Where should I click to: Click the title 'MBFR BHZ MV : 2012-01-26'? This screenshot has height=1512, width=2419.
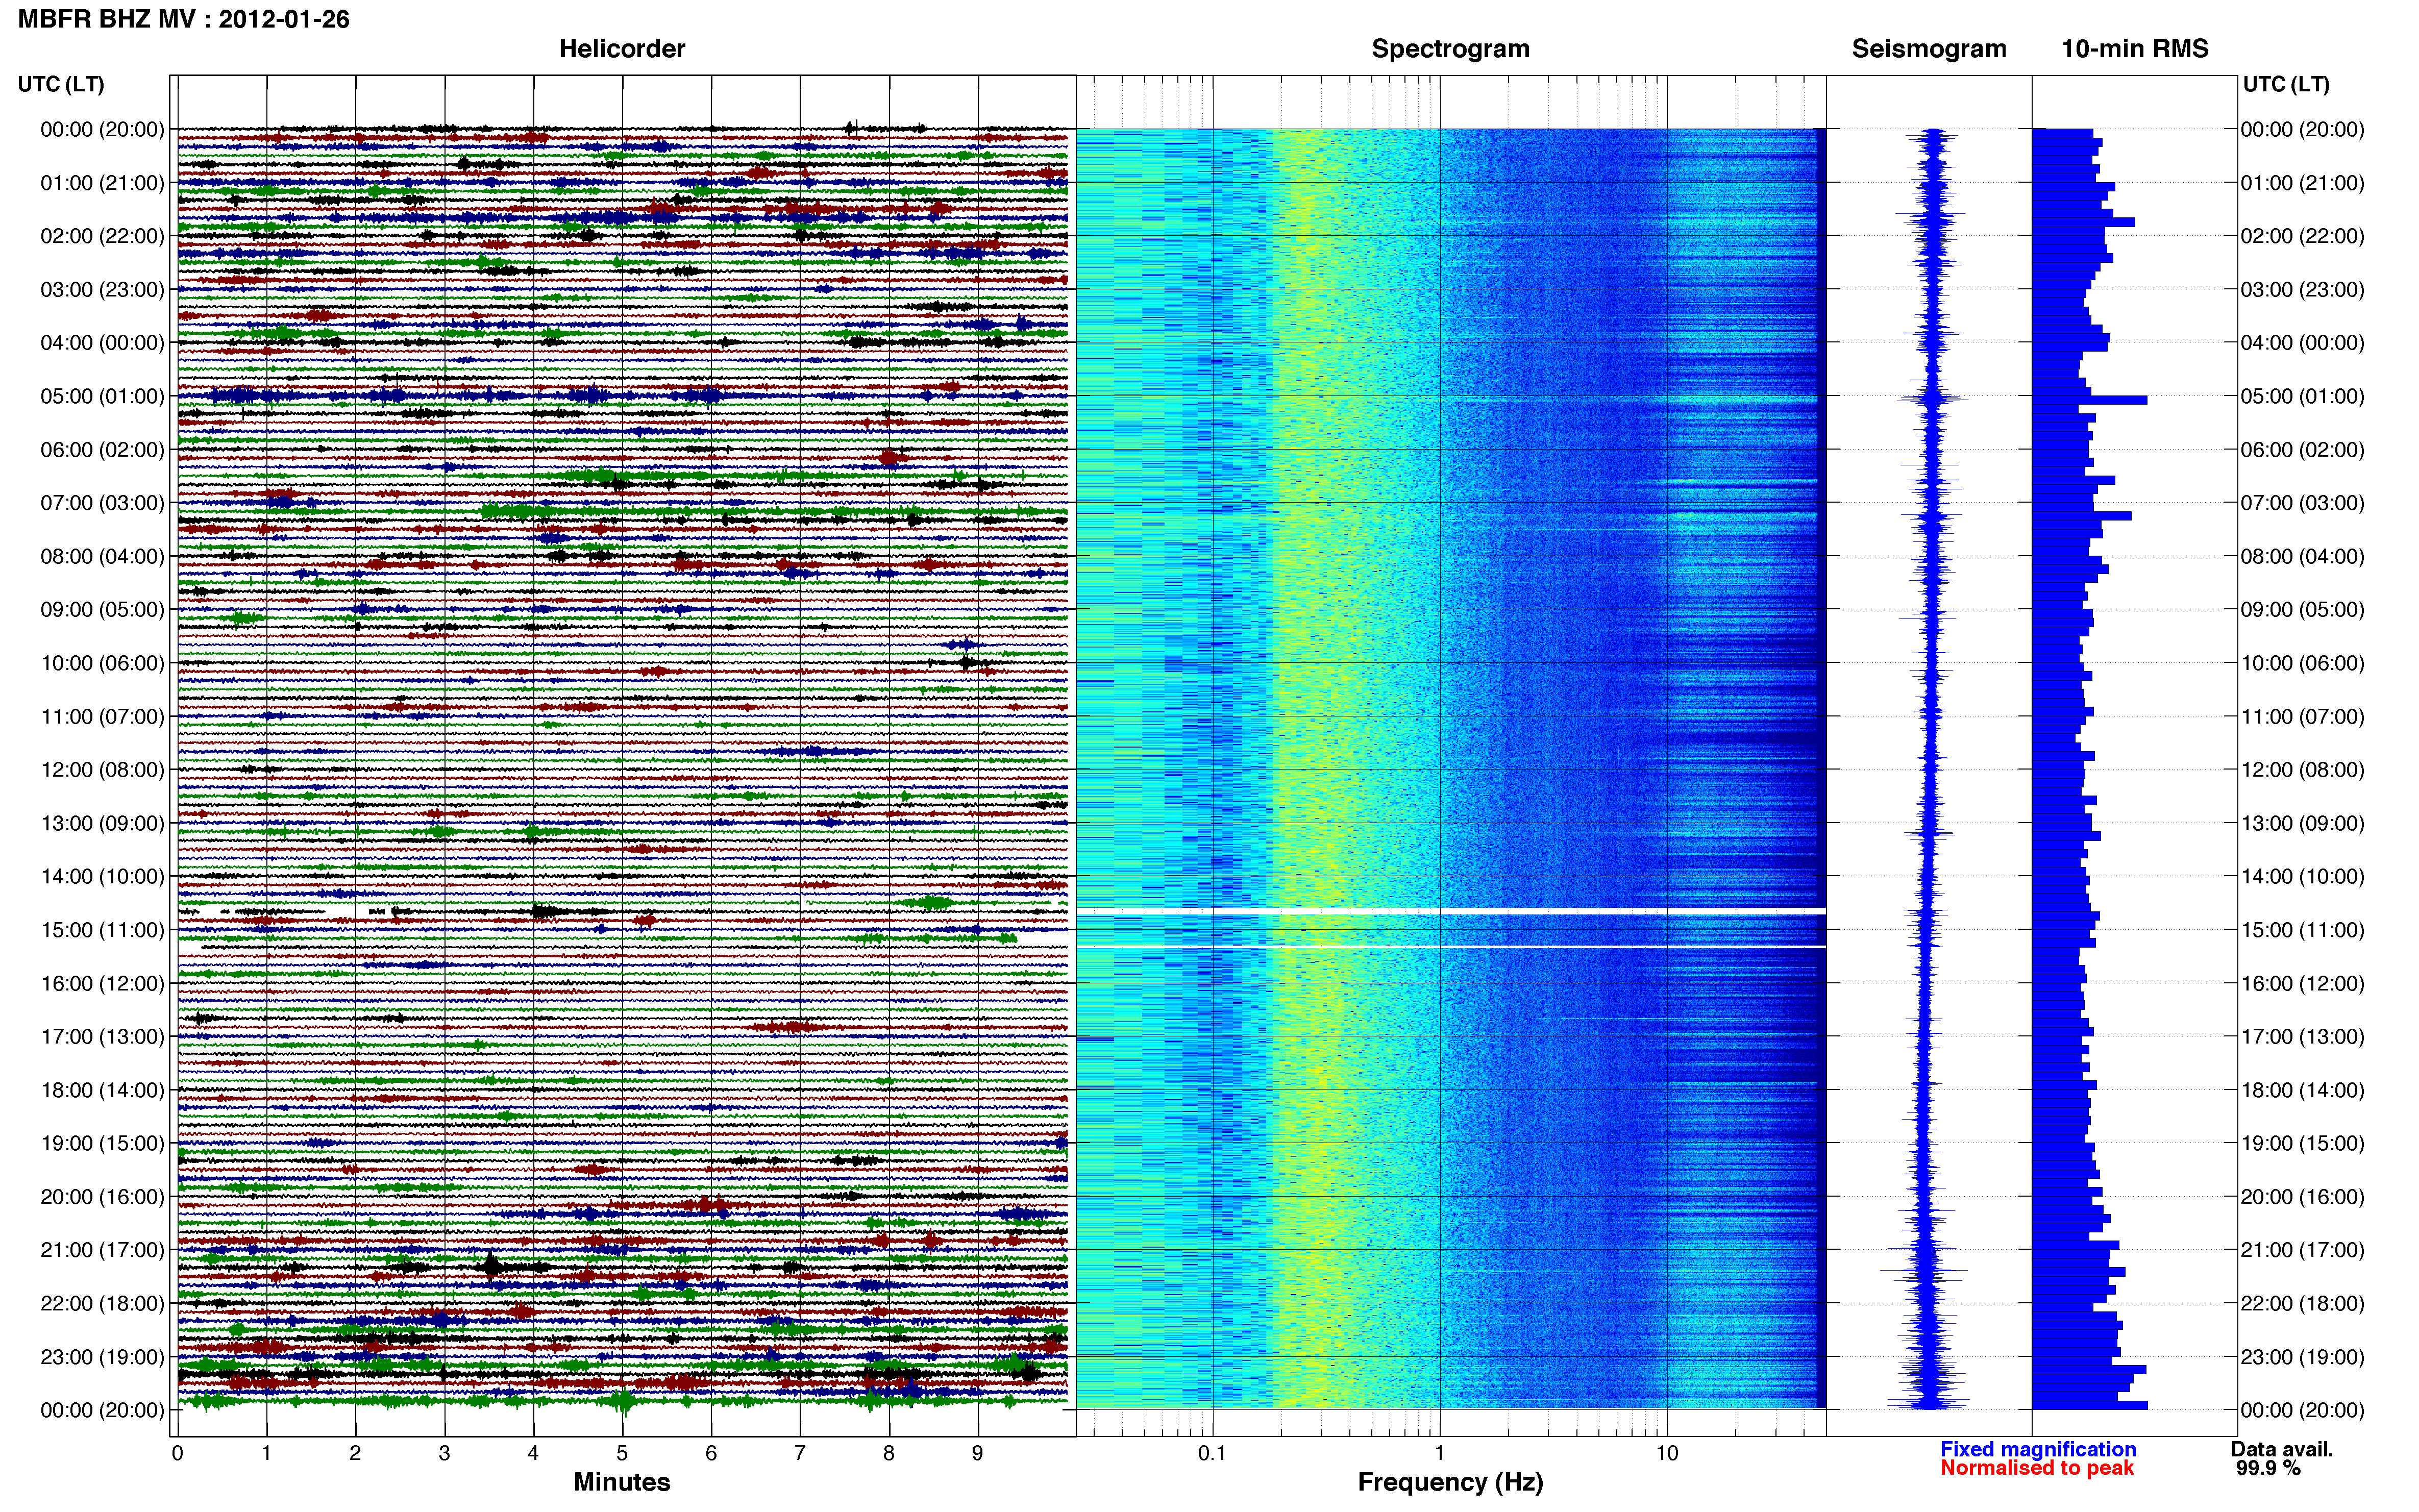tap(184, 19)
